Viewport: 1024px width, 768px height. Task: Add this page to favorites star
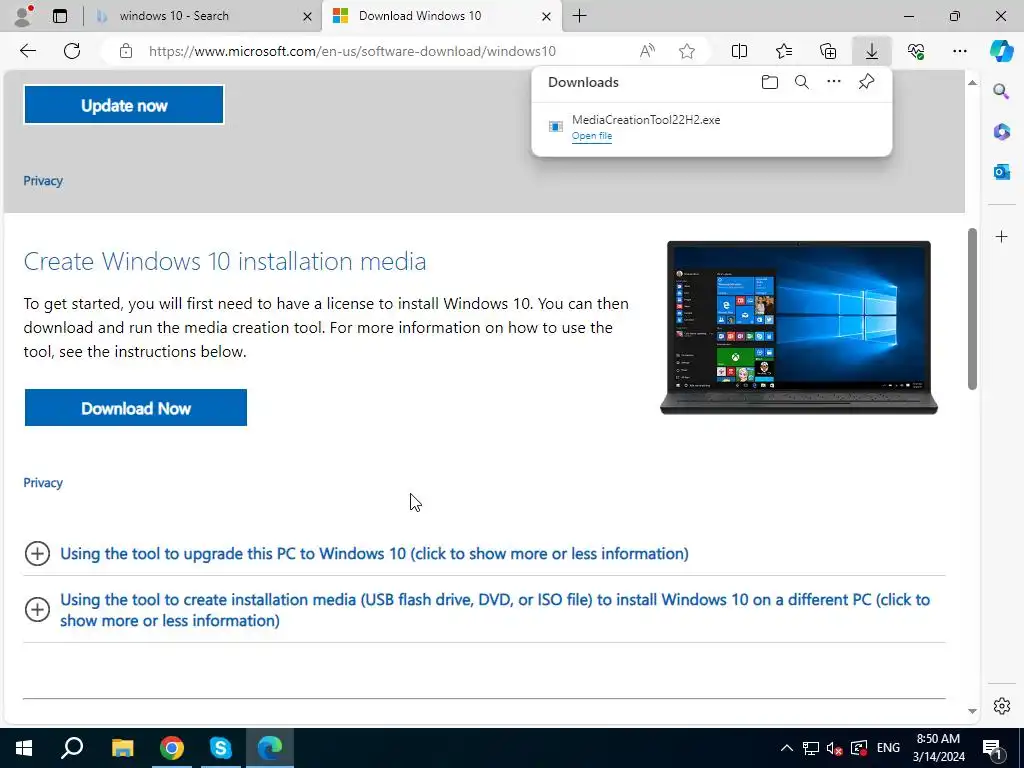(x=686, y=51)
